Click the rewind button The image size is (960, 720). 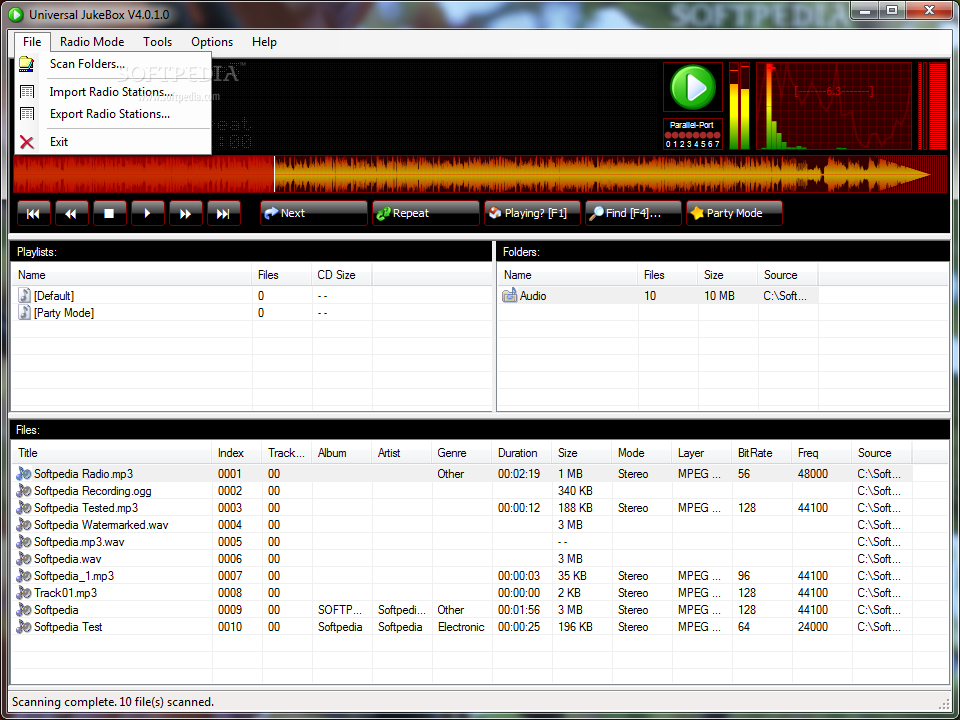72,214
